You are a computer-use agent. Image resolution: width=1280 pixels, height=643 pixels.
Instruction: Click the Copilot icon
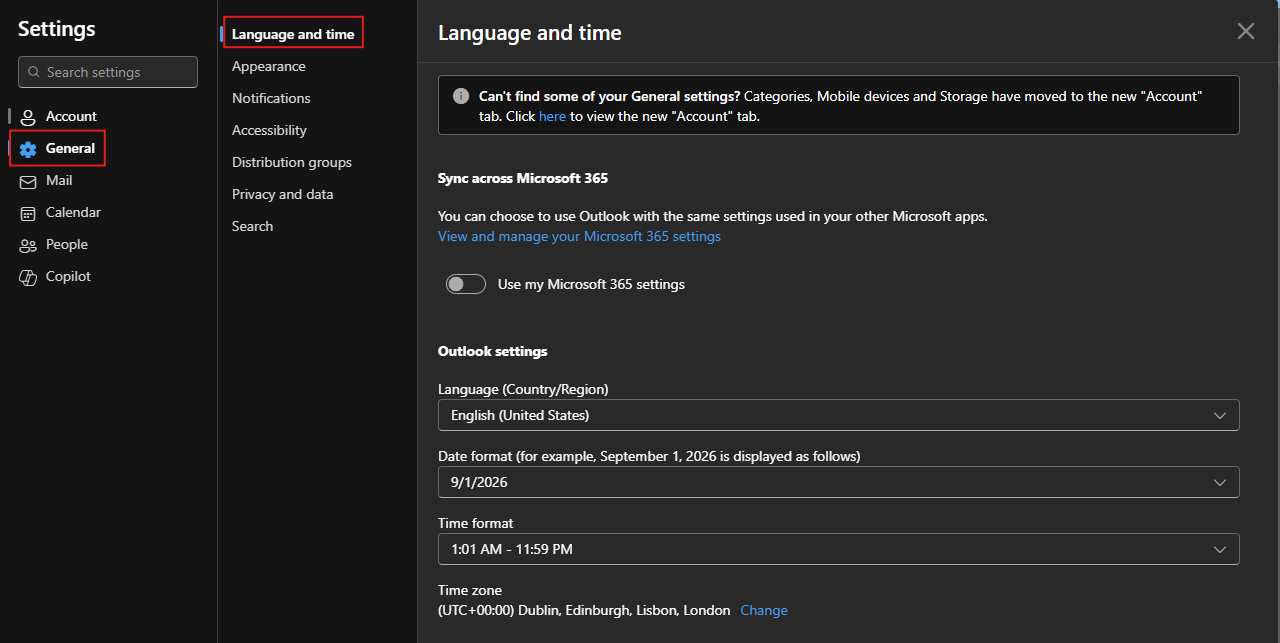click(x=28, y=277)
